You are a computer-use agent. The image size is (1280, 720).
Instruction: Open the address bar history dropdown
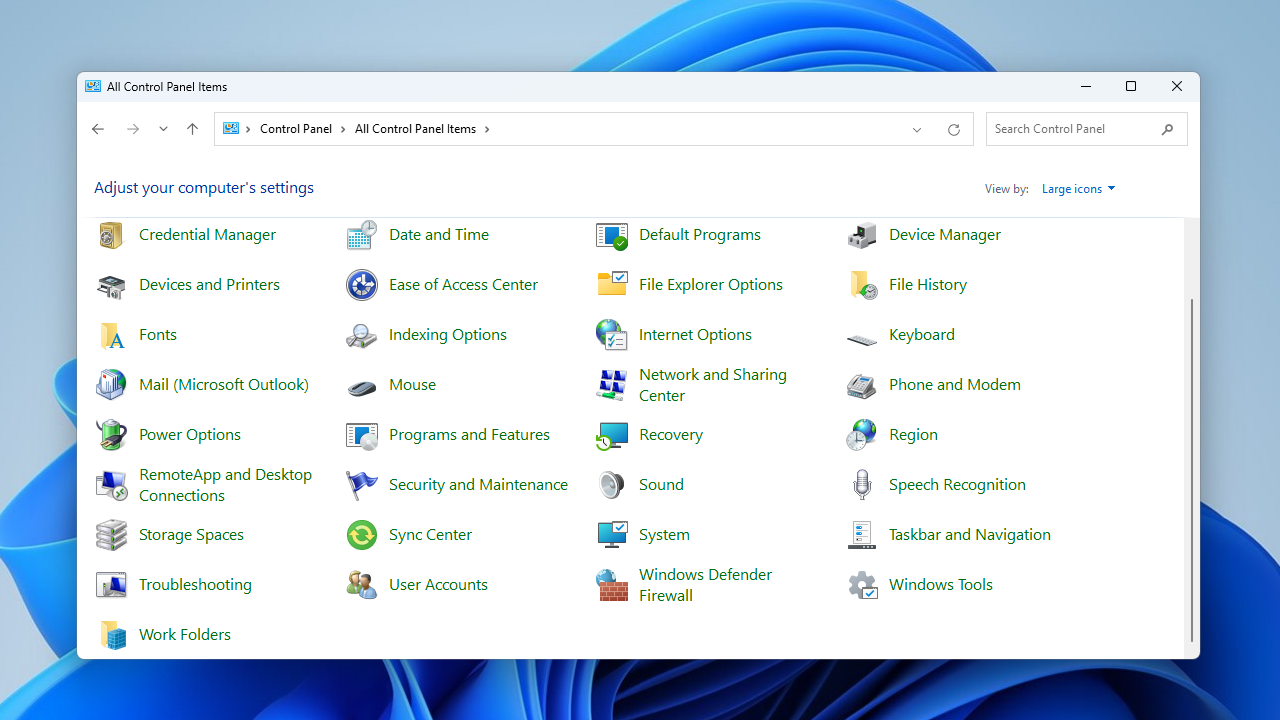pos(917,129)
